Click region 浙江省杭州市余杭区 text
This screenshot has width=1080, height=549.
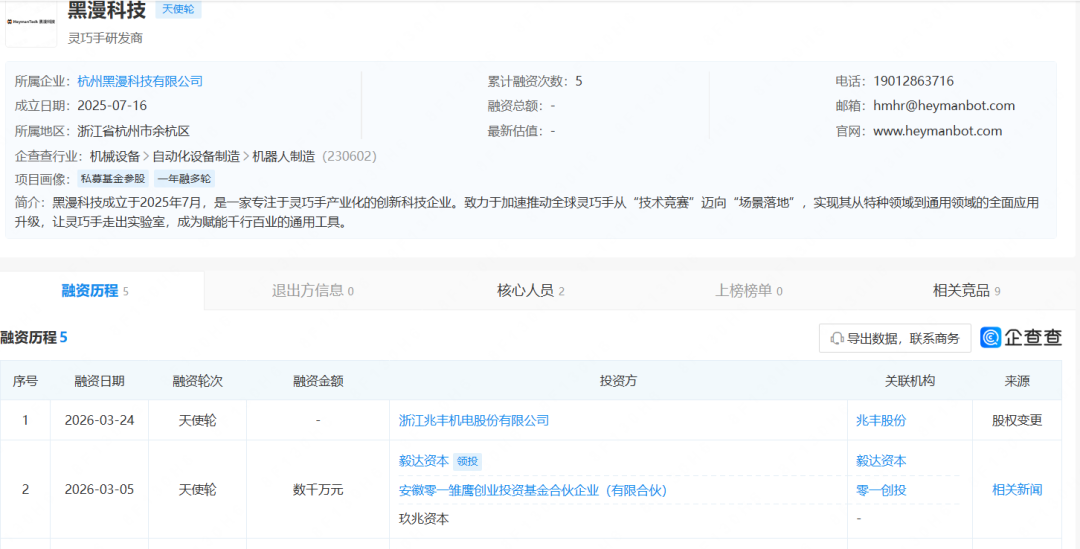133,131
